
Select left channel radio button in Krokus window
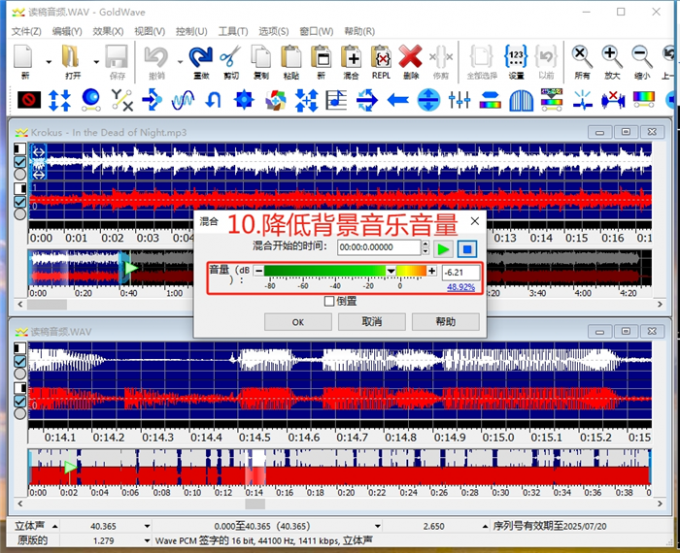20,174
